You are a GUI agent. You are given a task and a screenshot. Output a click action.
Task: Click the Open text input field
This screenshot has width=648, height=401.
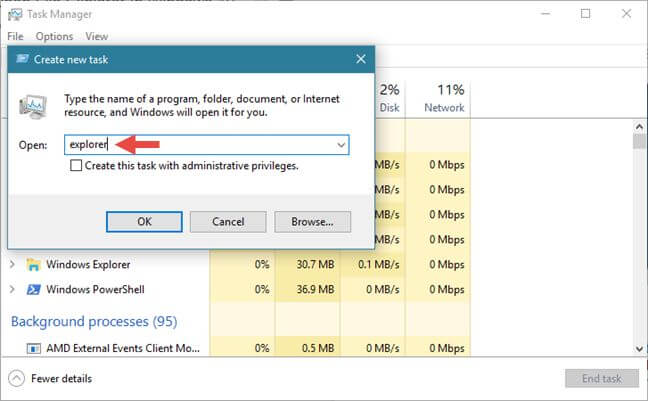pos(207,145)
